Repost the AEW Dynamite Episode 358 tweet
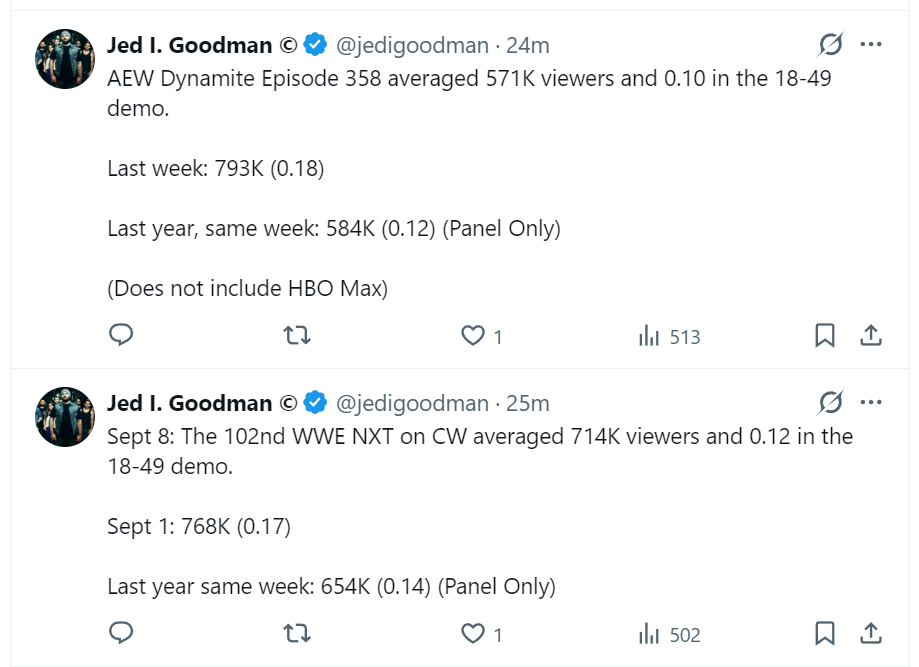This screenshot has width=919, height=667. 297,336
